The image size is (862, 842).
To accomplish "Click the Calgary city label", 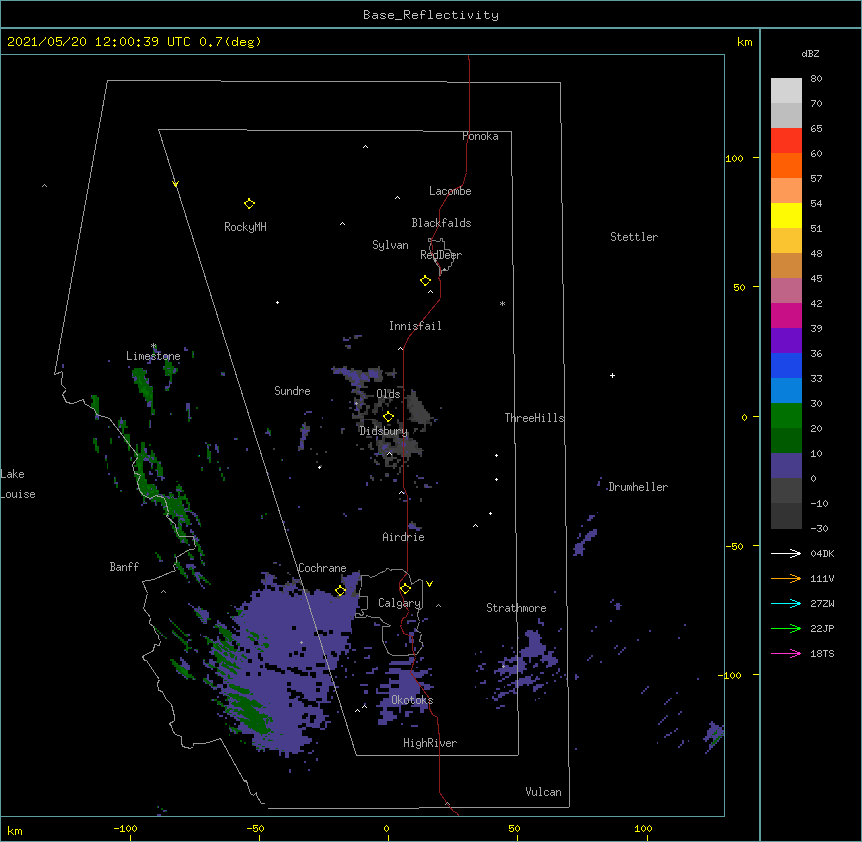I will [400, 603].
